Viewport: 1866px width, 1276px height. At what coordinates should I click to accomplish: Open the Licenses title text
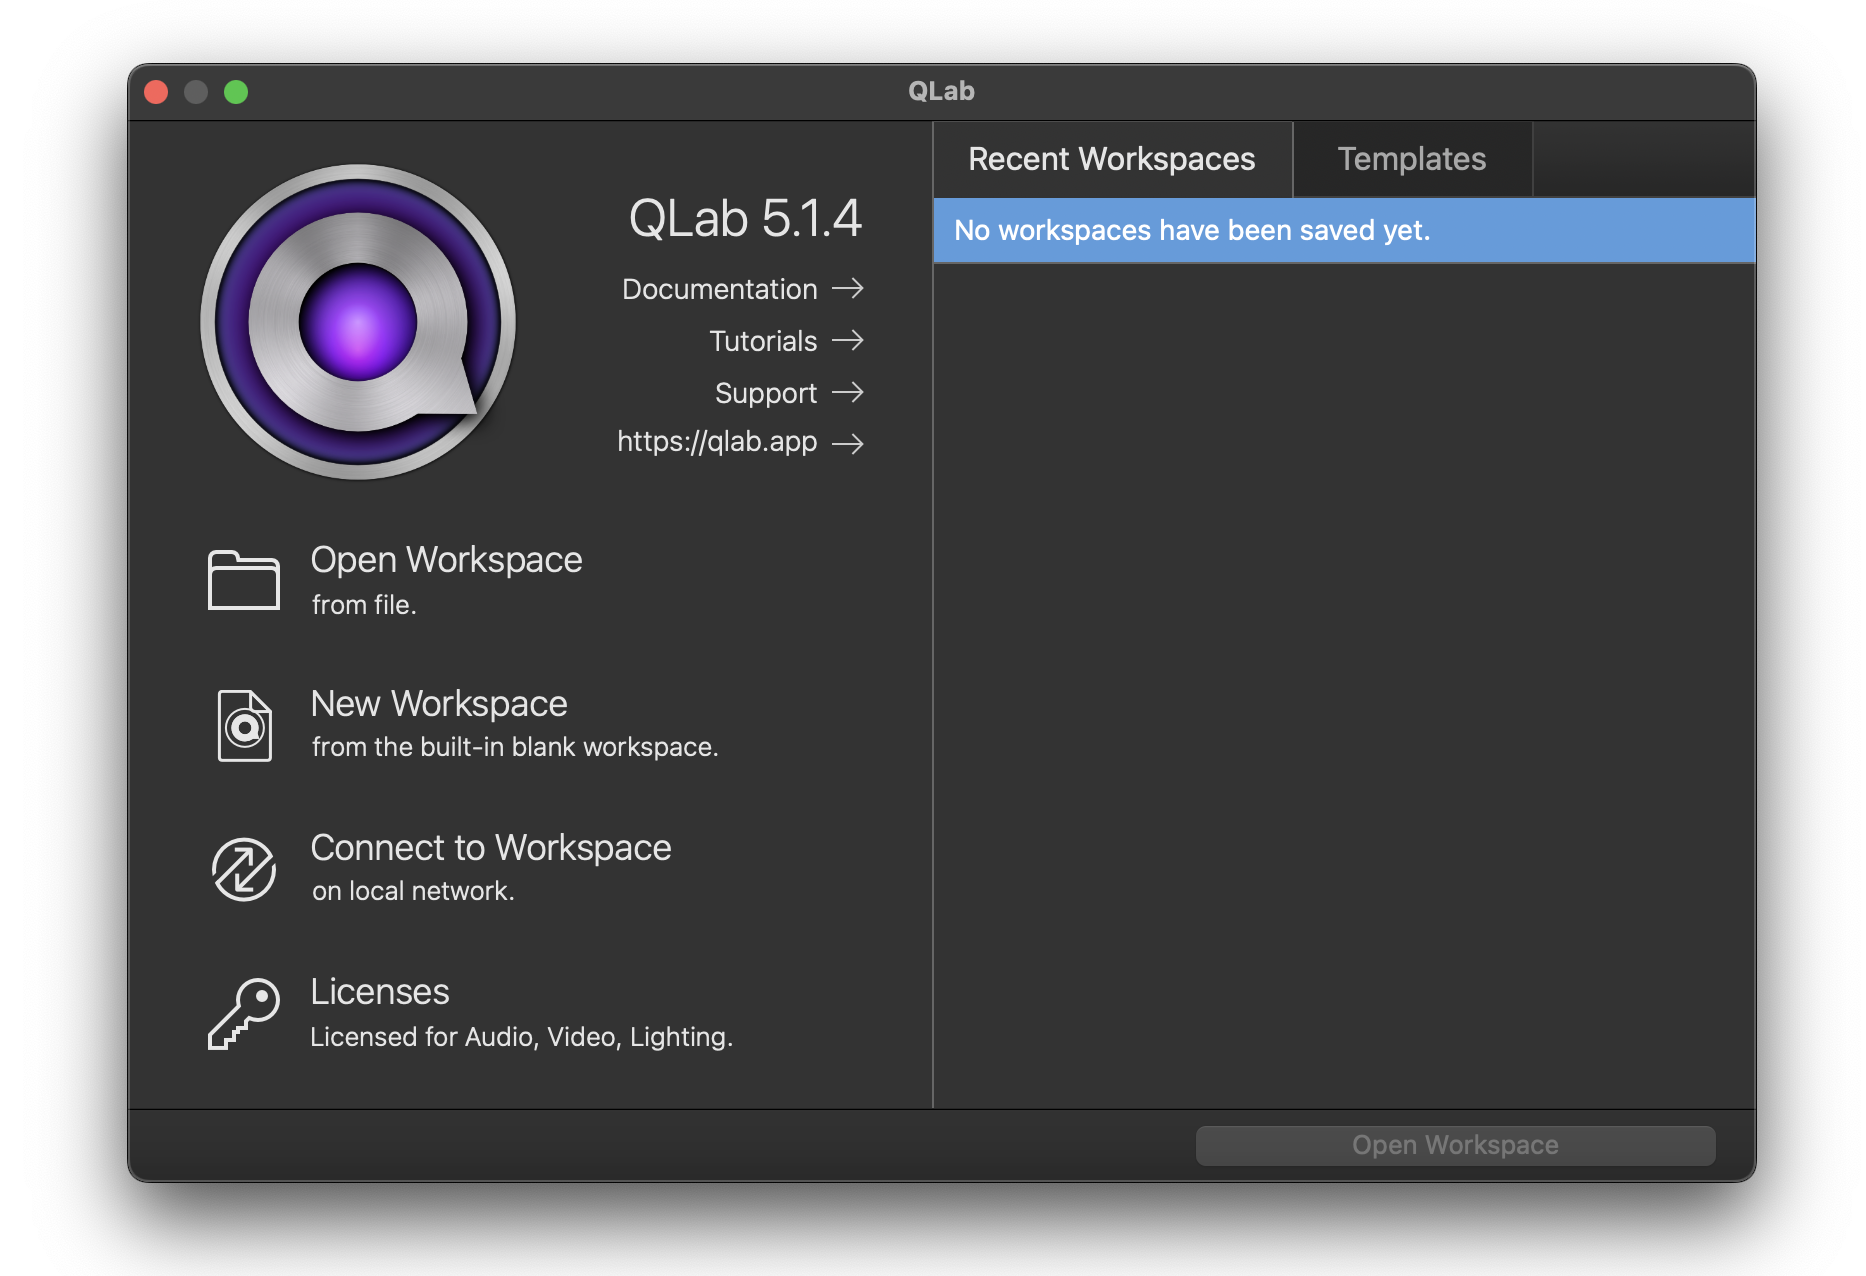[380, 992]
